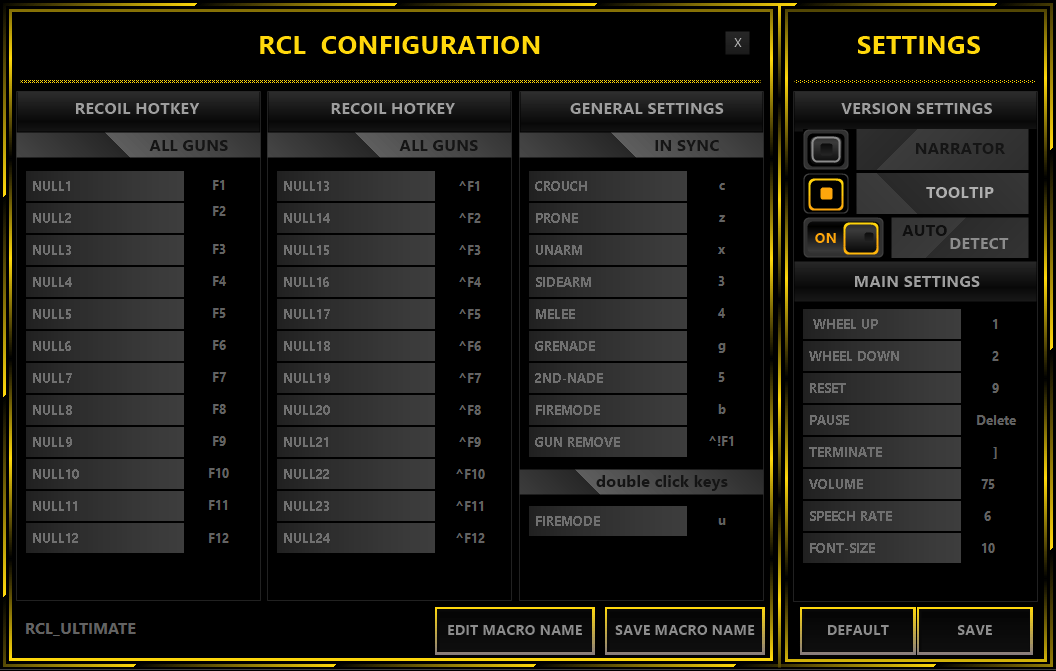Click the NULL13 macro name field
Image resolution: width=1056 pixels, height=671 pixels.
[356, 186]
